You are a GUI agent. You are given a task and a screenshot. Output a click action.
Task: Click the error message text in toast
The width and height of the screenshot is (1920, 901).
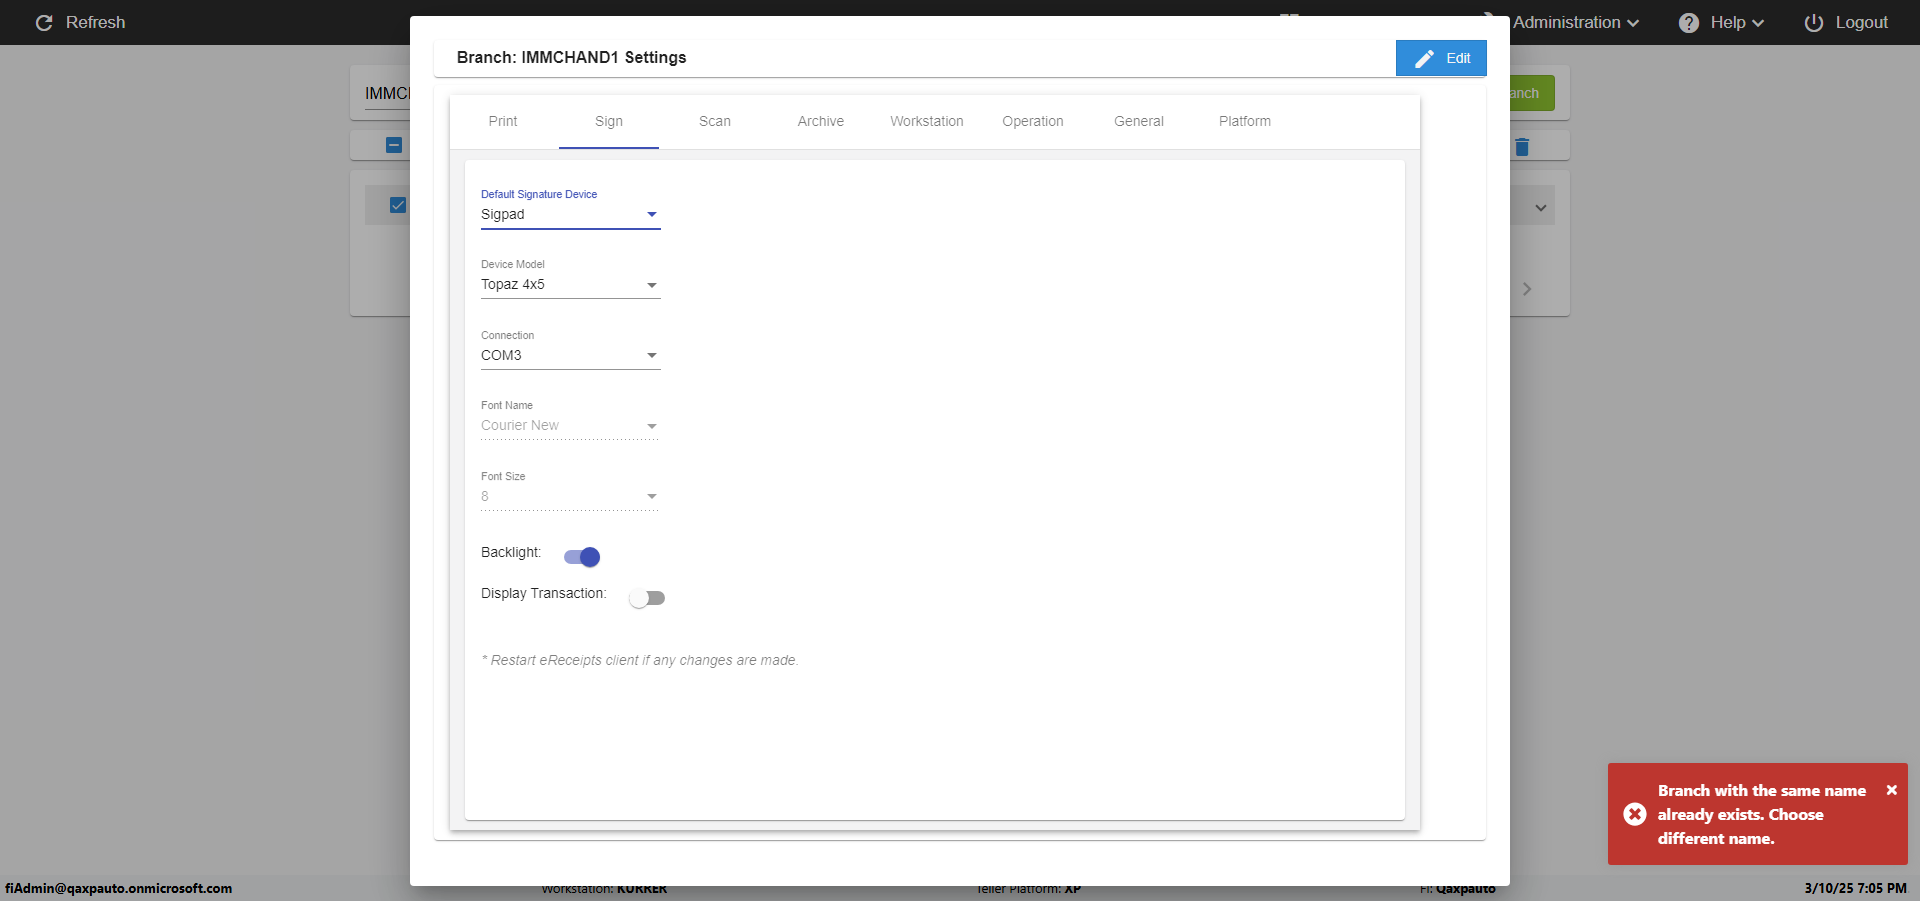pyautogui.click(x=1762, y=815)
